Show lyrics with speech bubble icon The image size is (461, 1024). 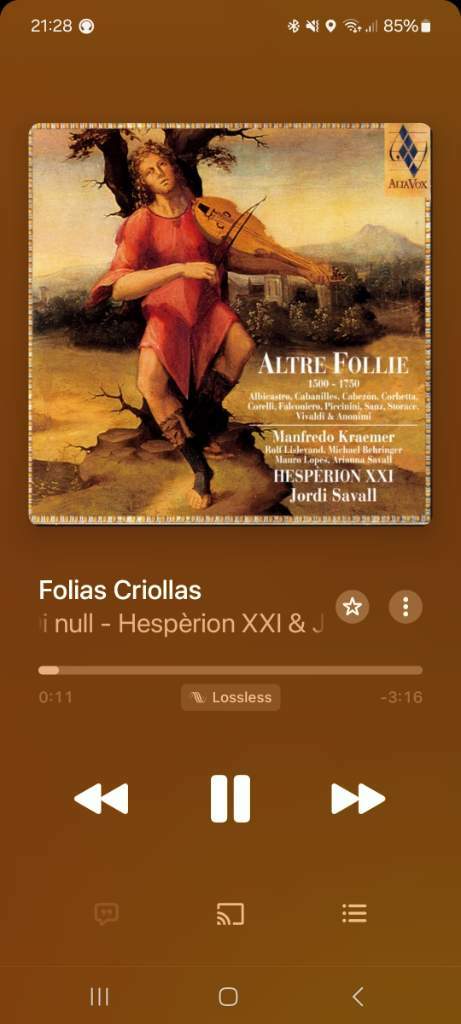106,914
